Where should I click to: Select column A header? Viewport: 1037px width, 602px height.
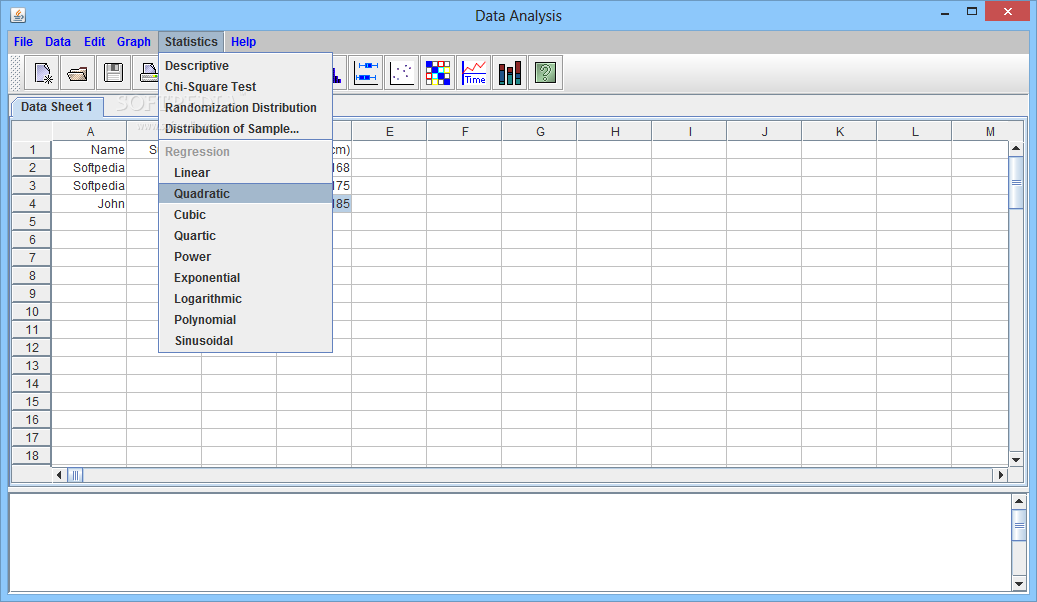coord(89,132)
